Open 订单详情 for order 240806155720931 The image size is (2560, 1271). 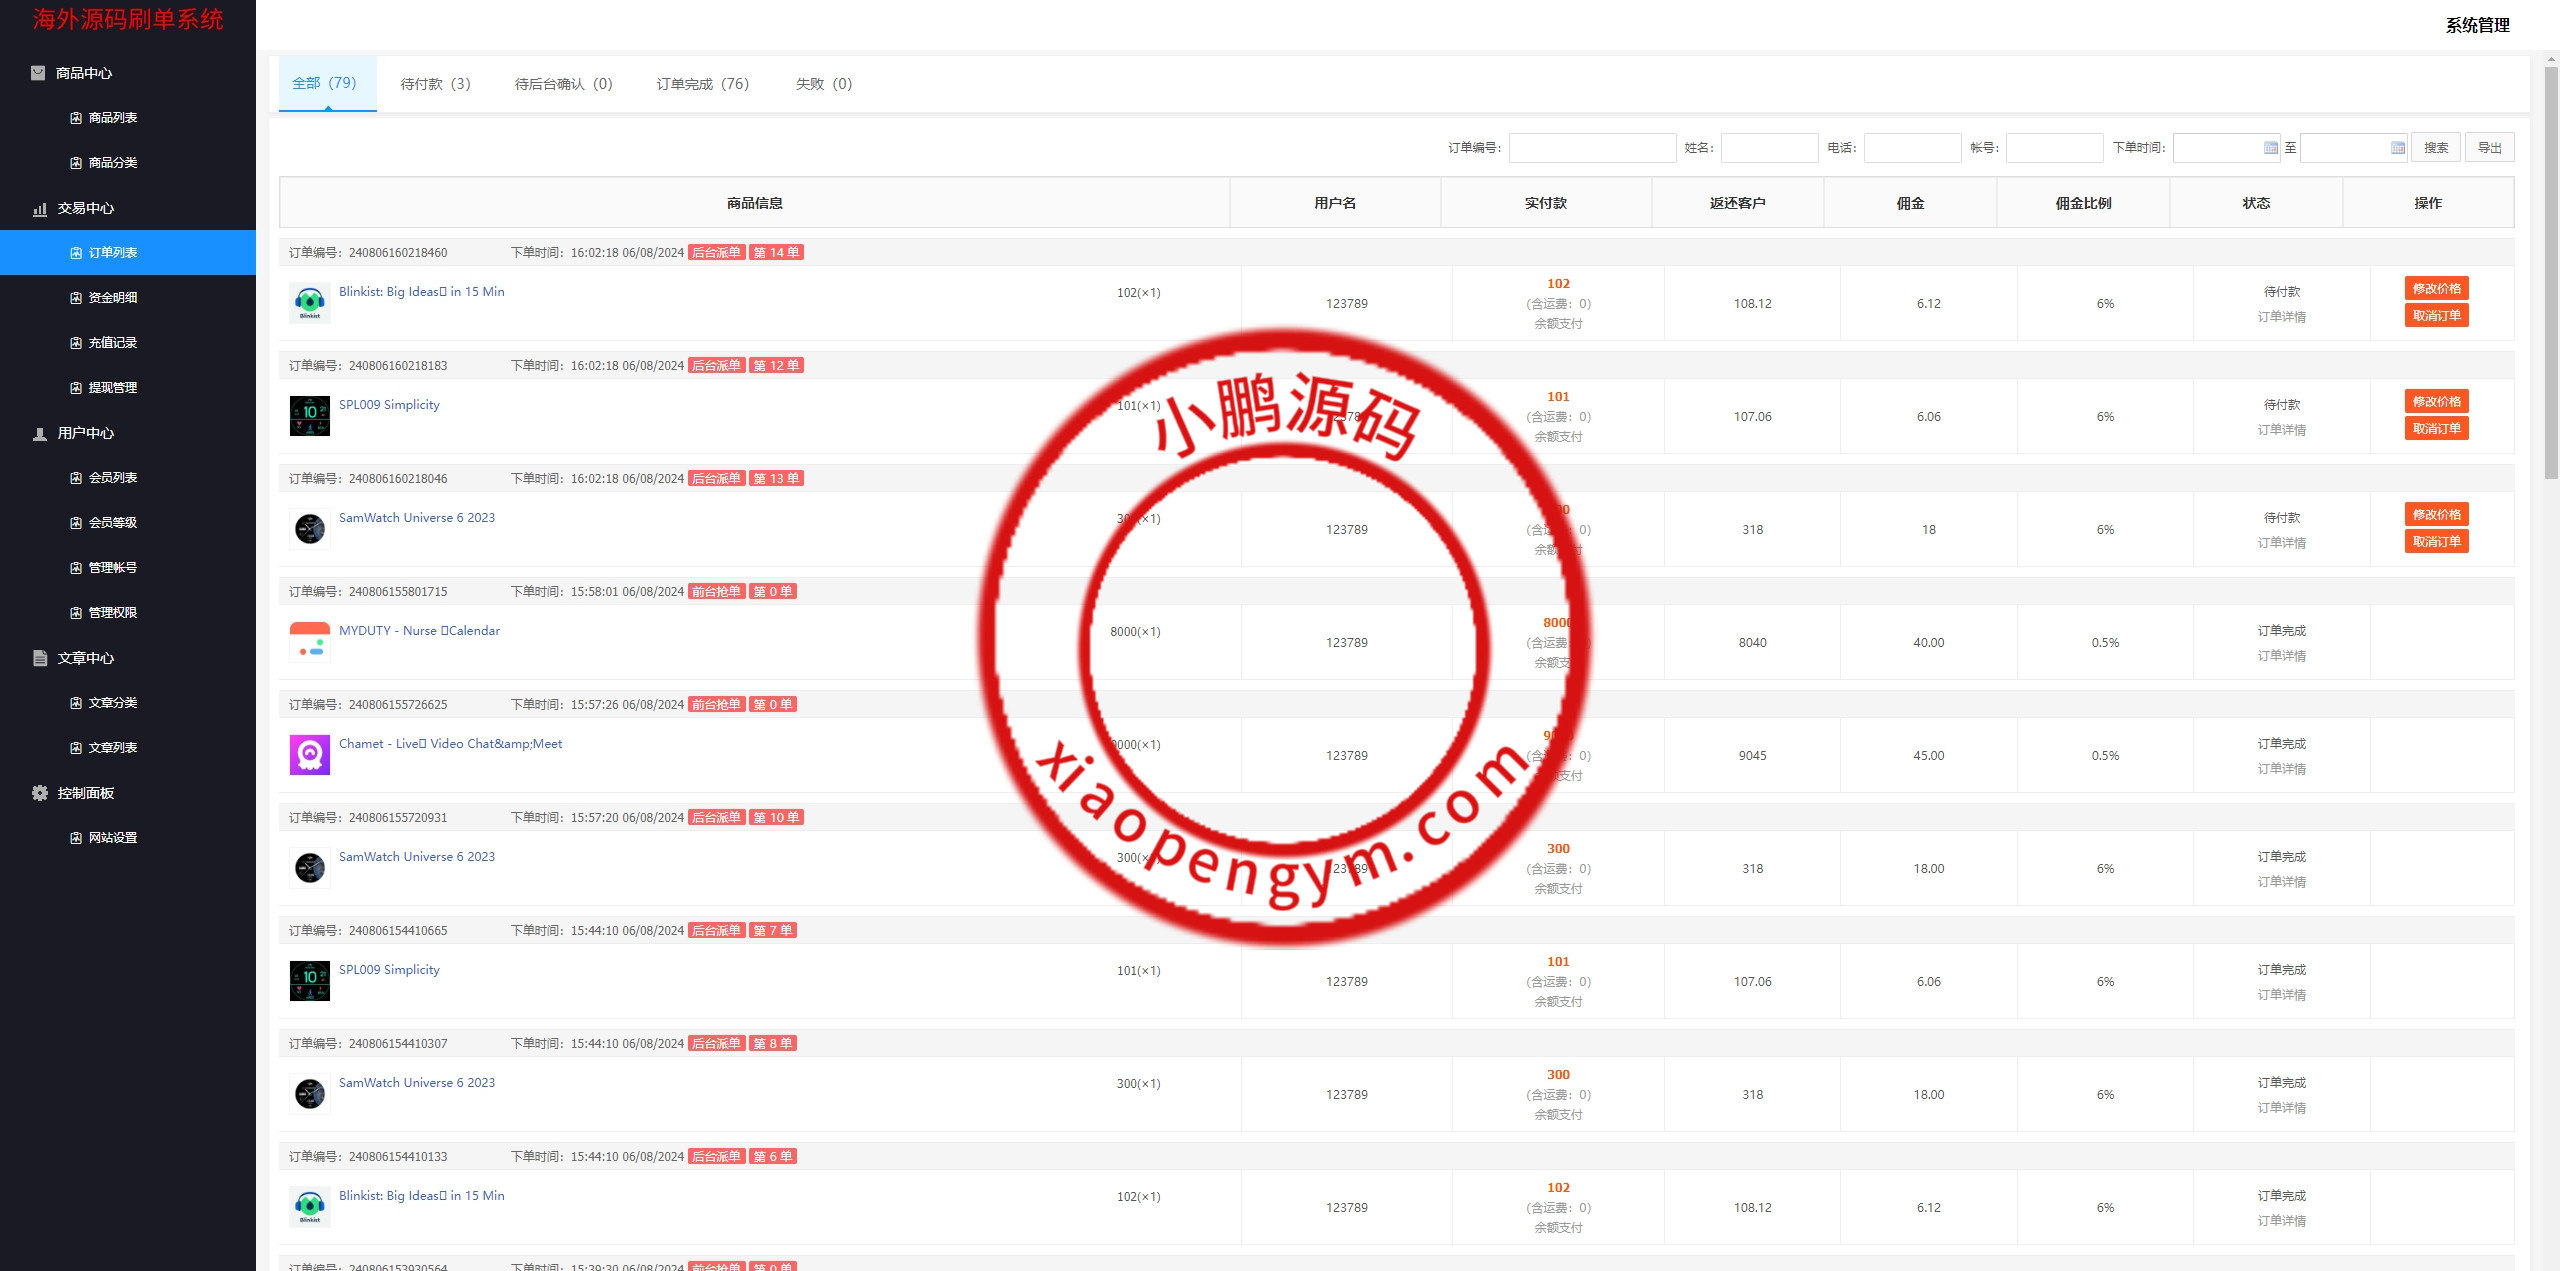pos(2281,882)
